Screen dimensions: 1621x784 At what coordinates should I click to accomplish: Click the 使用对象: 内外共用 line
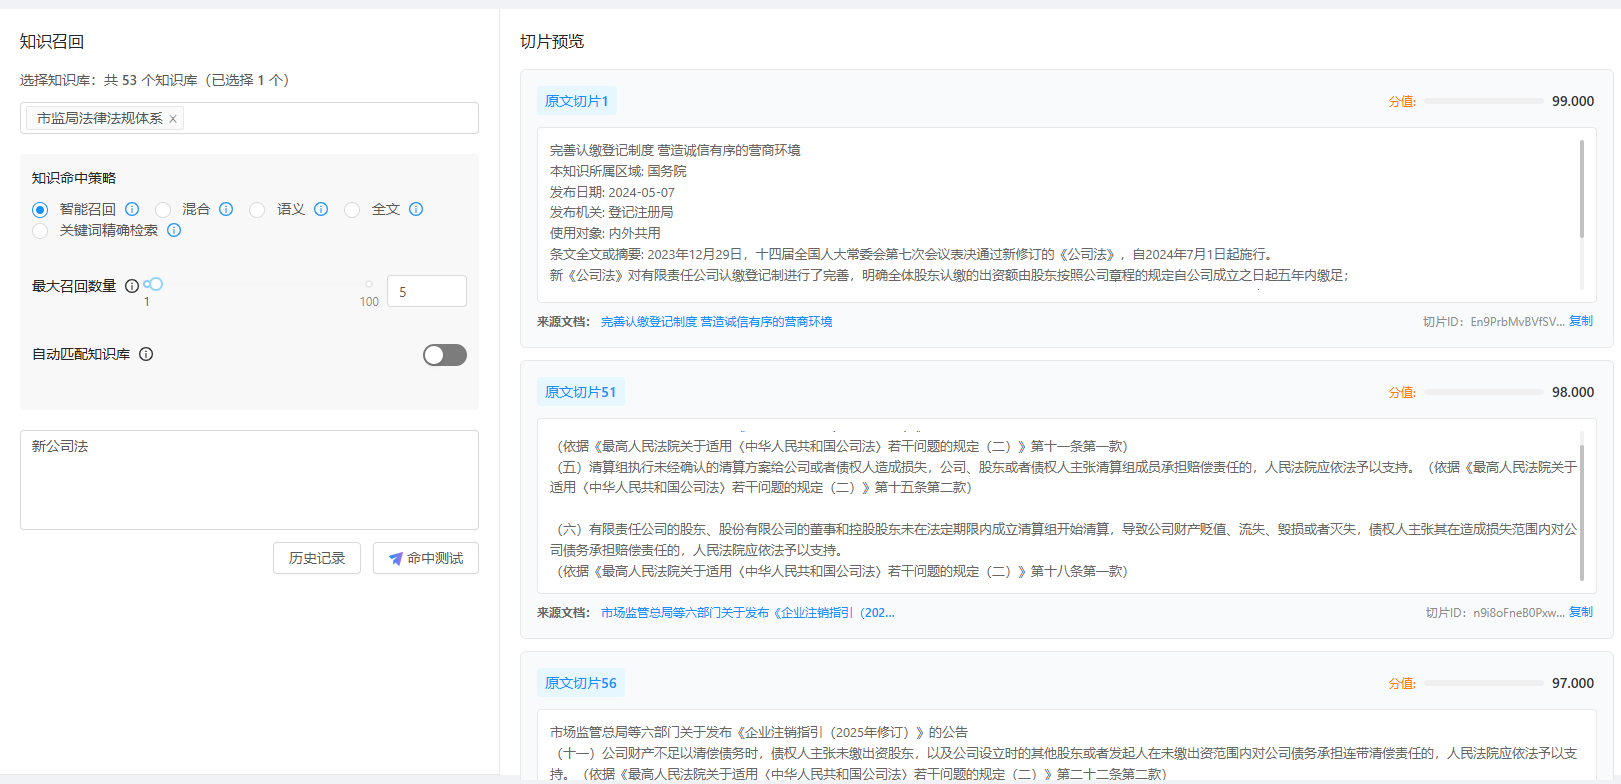[605, 233]
